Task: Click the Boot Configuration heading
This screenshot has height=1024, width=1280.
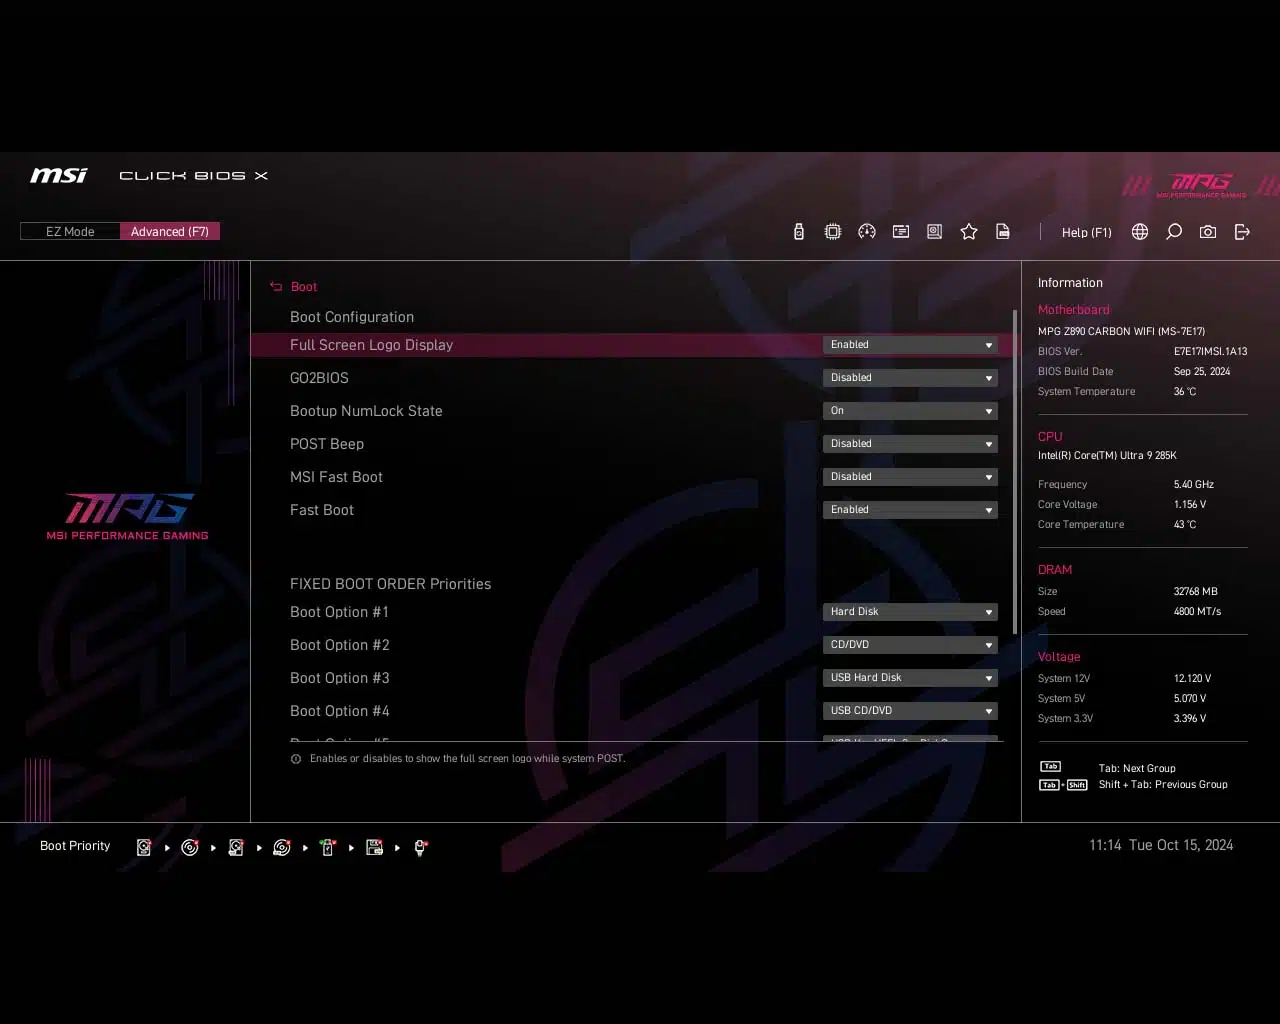Action: pos(352,317)
